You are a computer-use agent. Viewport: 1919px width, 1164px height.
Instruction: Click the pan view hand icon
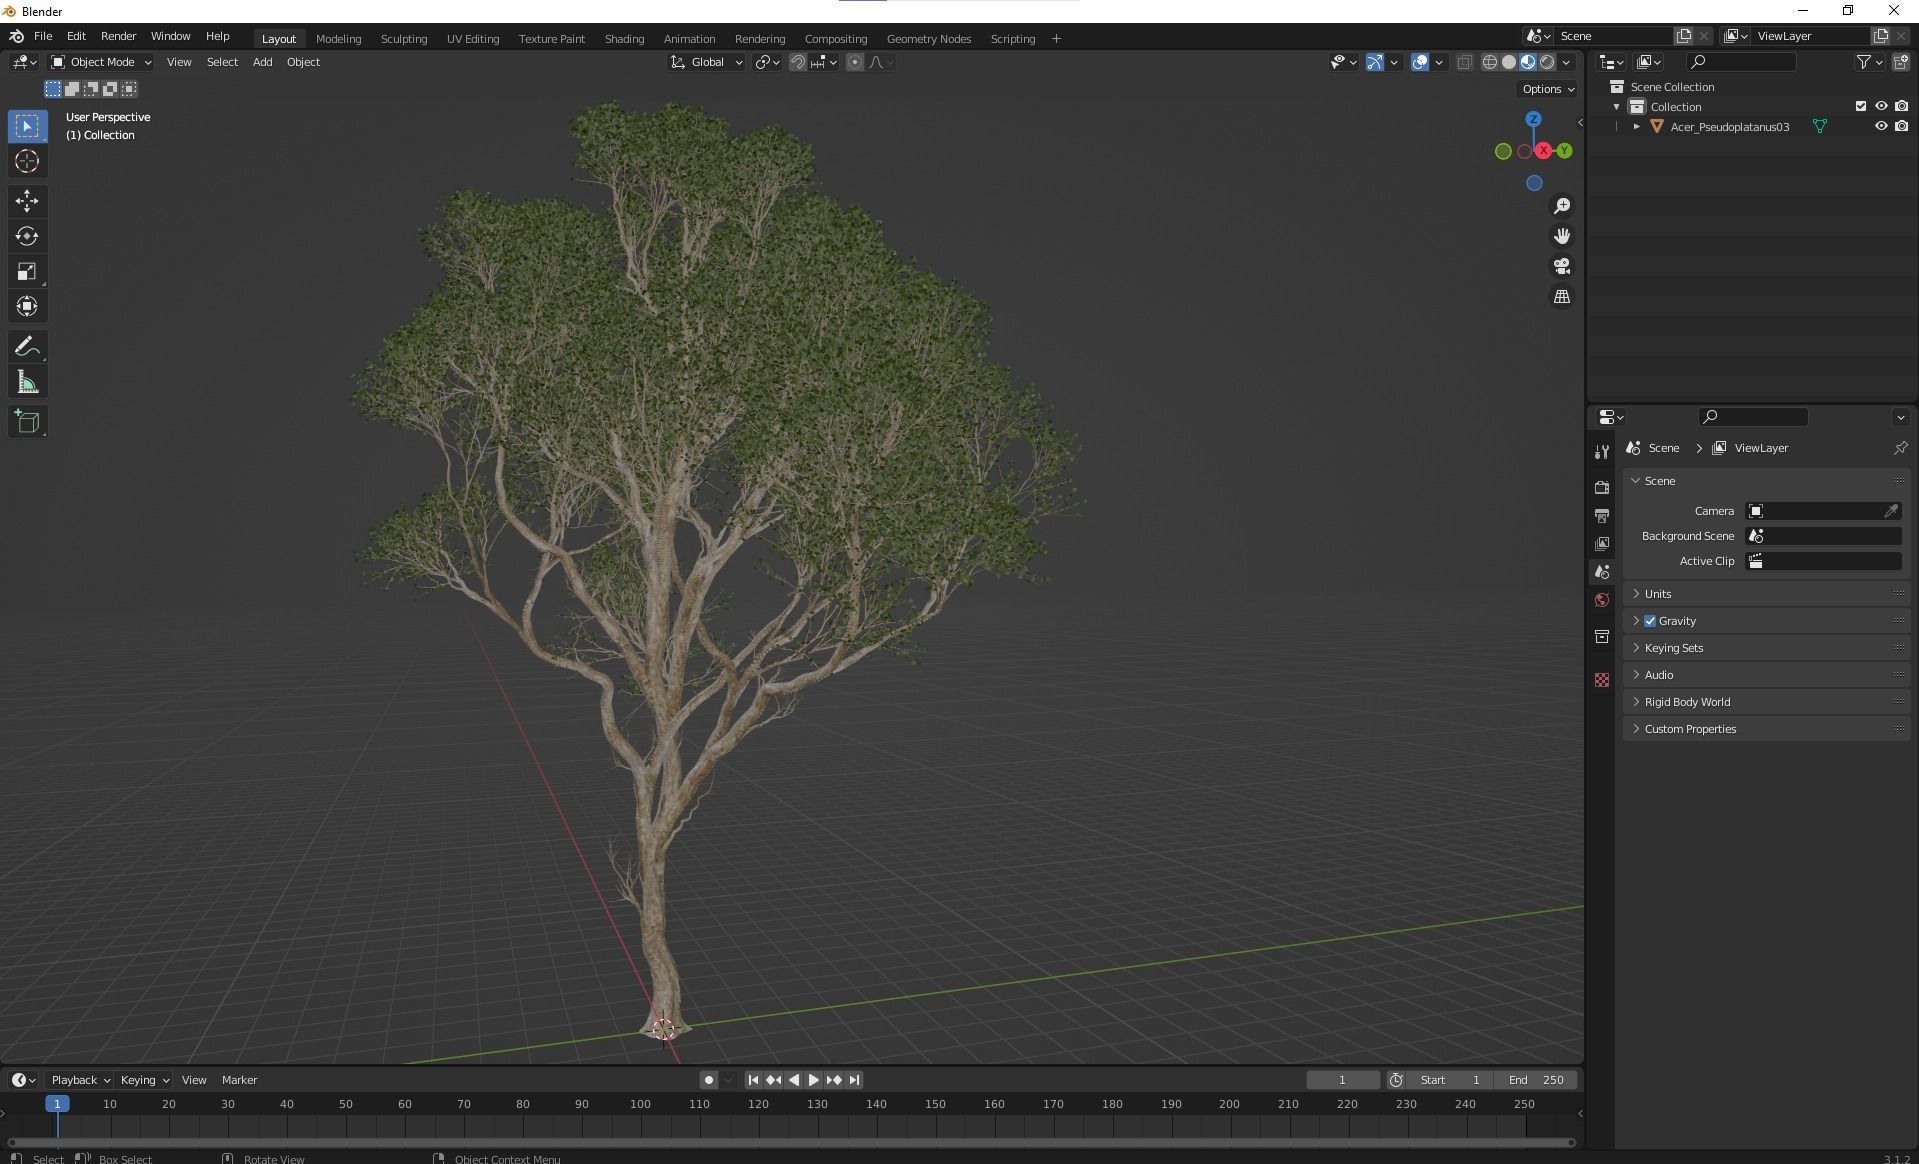point(1561,236)
